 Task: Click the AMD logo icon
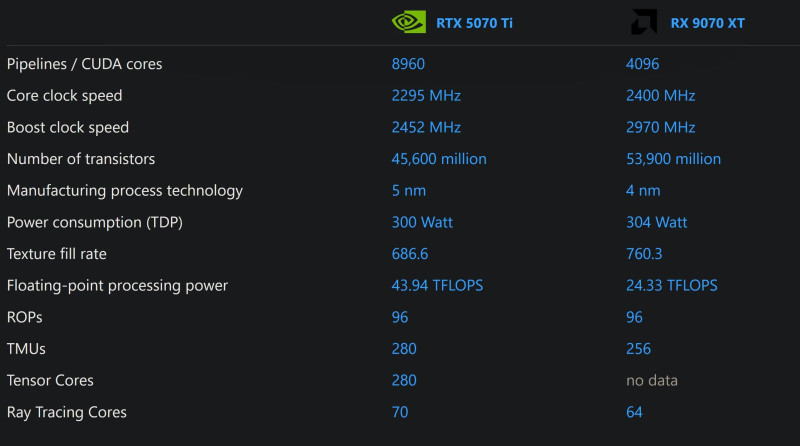644,22
